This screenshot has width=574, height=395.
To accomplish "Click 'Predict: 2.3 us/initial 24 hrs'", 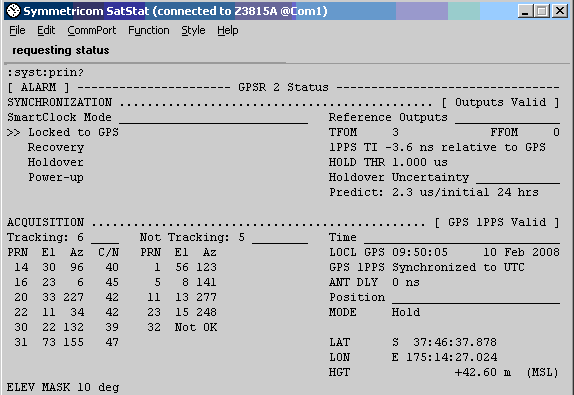I will (434, 192).
